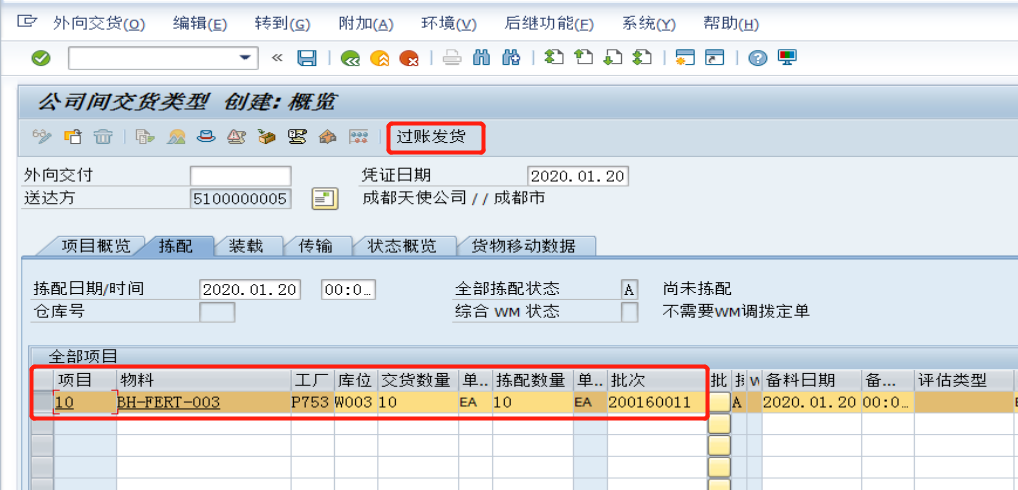Click the yellow batch split button in row 10
1018x490 pixels.
[719, 402]
